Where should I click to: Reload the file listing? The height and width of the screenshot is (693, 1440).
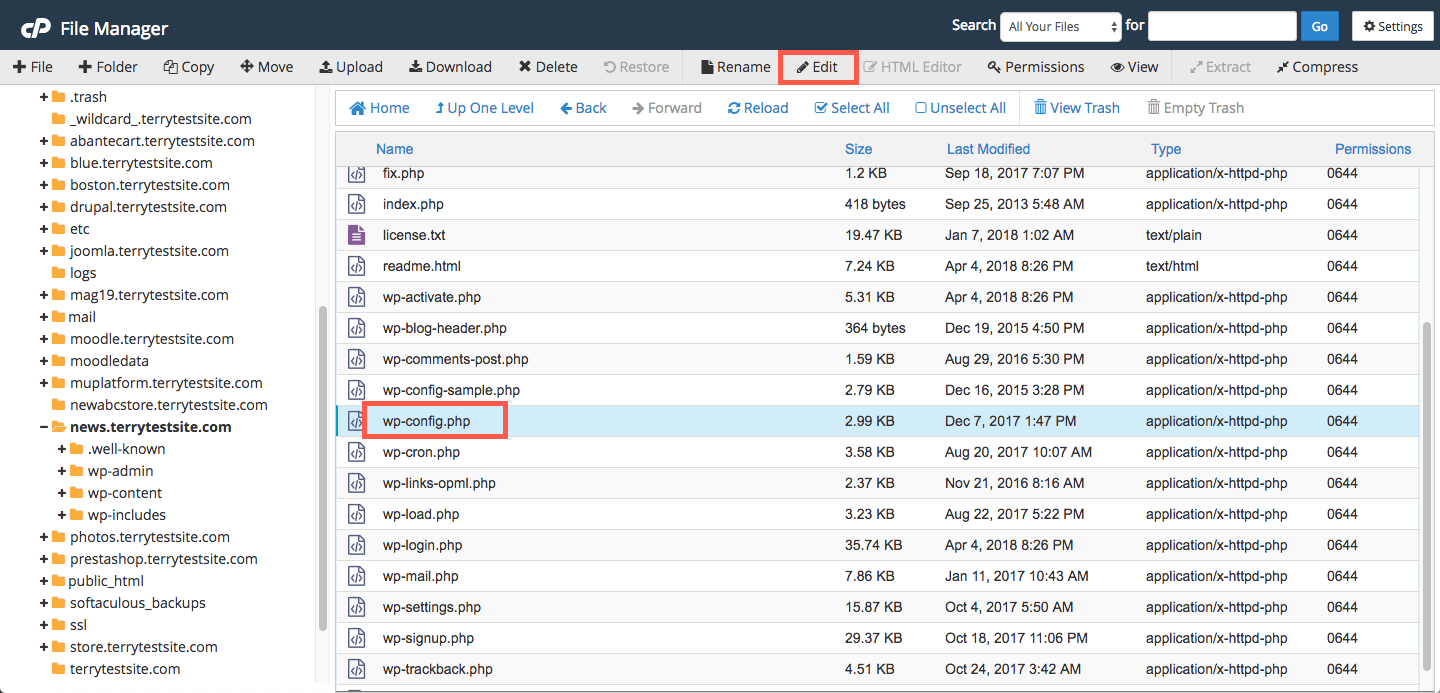(758, 108)
